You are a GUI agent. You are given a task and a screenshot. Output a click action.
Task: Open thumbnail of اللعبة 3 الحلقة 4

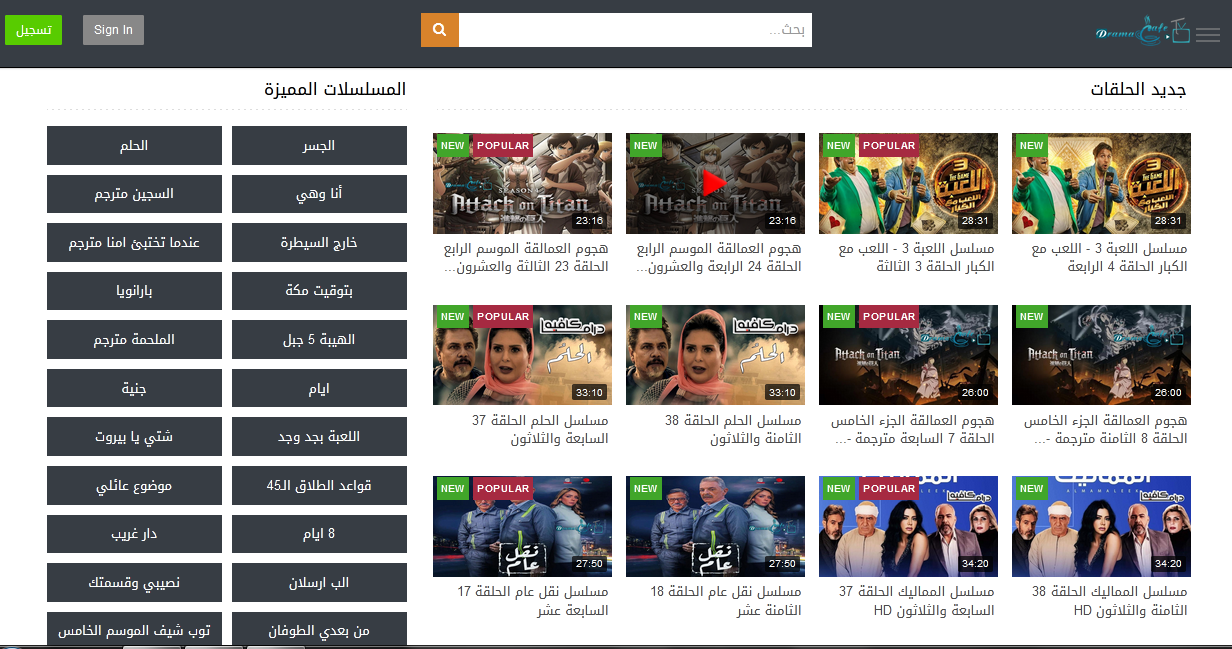[x=1101, y=183]
